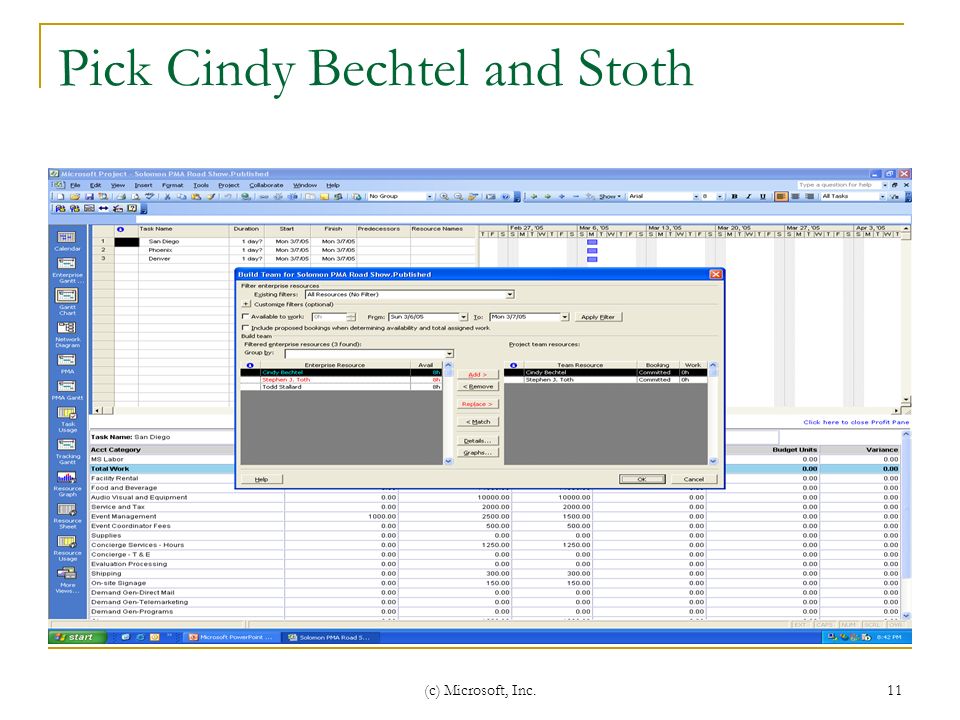Open the Tools menu
The width and height of the screenshot is (960, 720).
[x=201, y=185]
